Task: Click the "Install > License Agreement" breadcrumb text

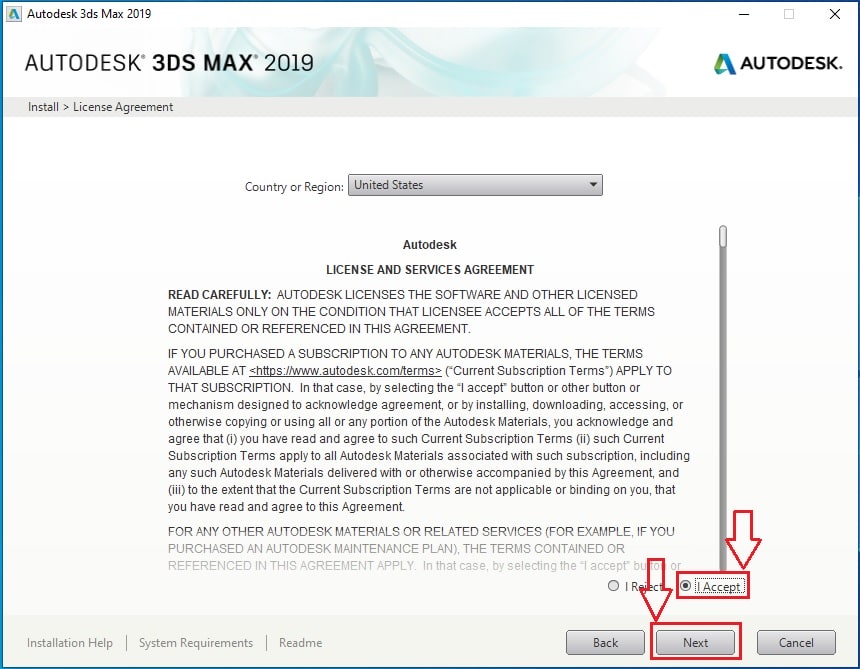Action: pyautogui.click(x=100, y=107)
